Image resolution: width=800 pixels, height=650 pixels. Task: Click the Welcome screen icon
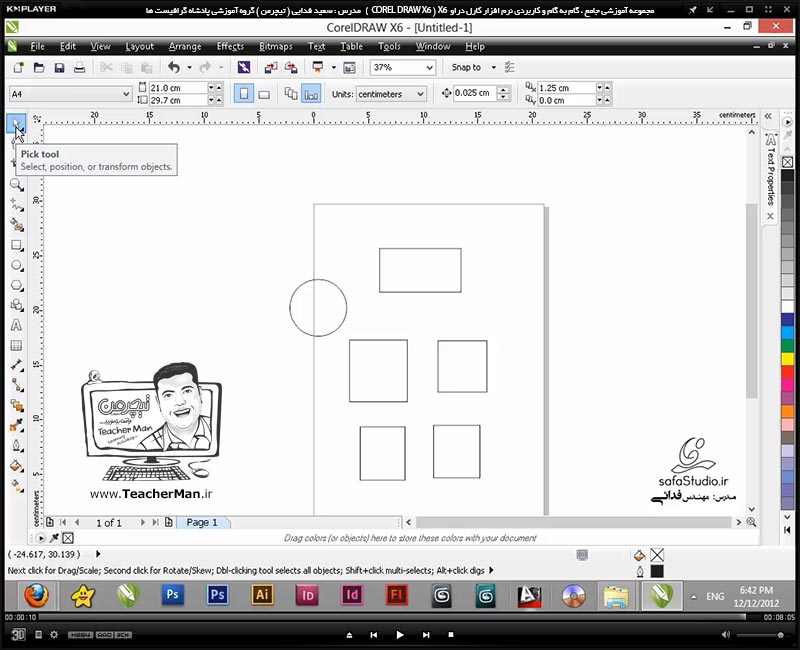[349, 67]
